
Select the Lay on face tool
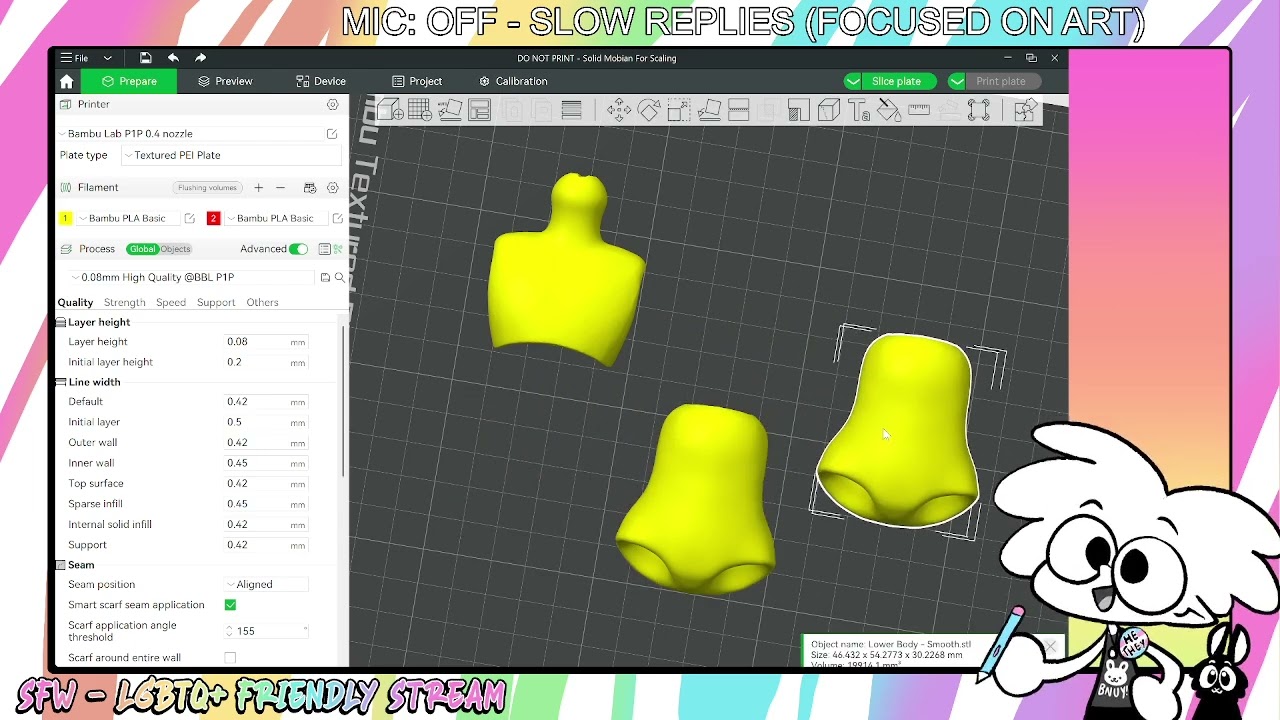[709, 110]
